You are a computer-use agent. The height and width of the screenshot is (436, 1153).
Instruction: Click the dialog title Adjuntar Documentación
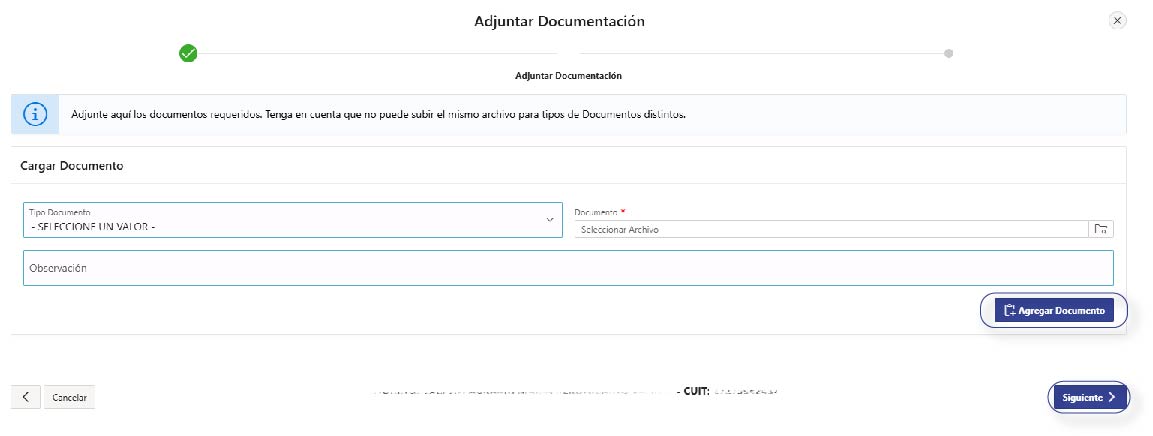click(x=559, y=21)
